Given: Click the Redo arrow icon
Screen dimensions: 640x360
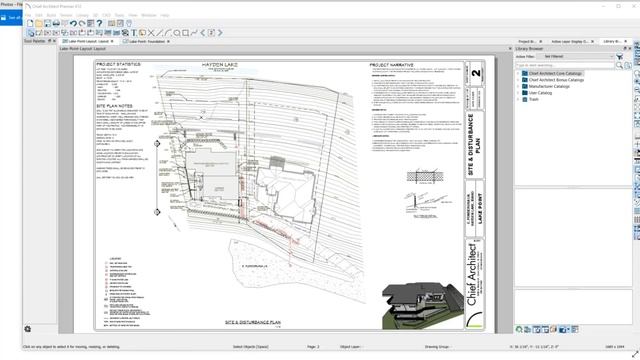Looking at the screenshot, I should 82,24.
